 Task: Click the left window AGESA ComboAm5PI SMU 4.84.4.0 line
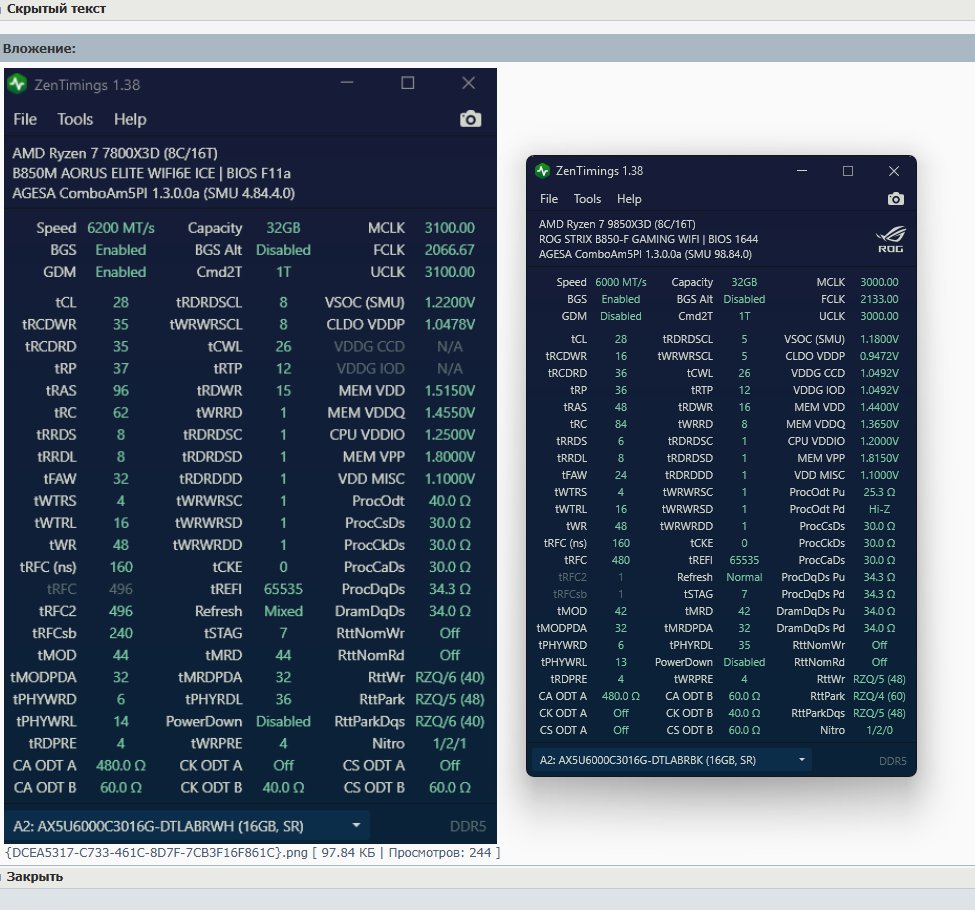tap(154, 193)
